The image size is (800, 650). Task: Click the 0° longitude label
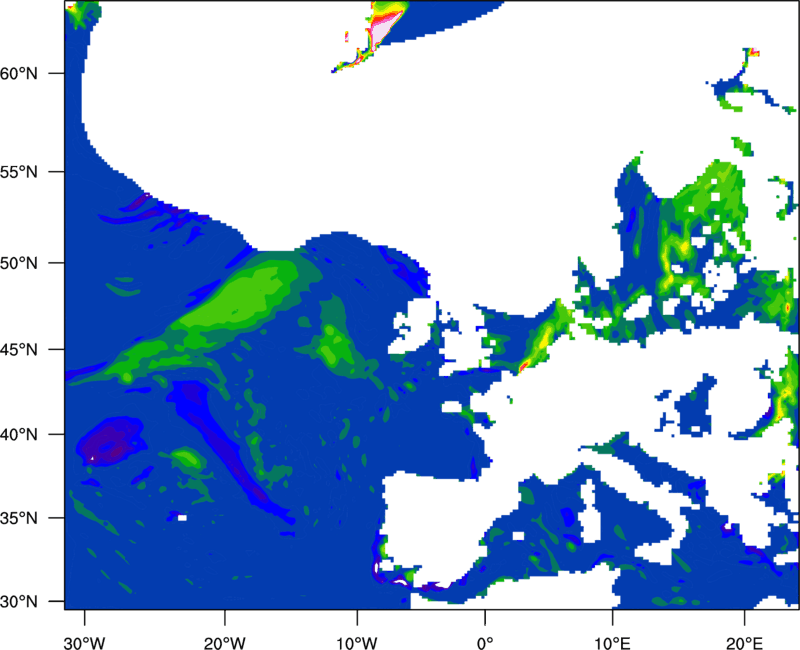[485, 643]
